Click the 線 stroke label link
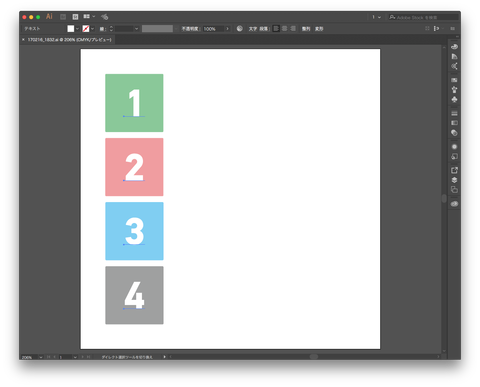 102,29
